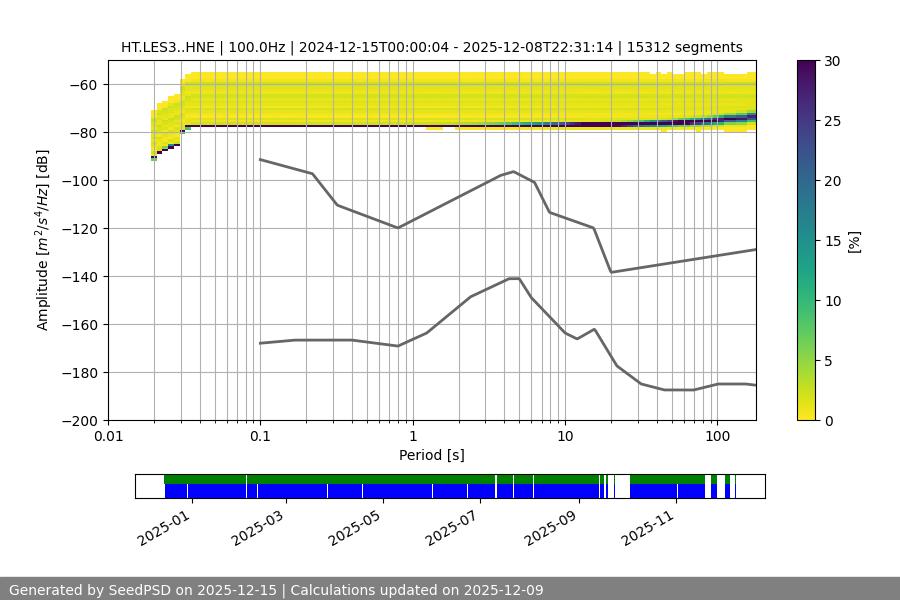Click the Period [s] x-axis label
Viewport: 900px width, 600px height.
(431, 455)
